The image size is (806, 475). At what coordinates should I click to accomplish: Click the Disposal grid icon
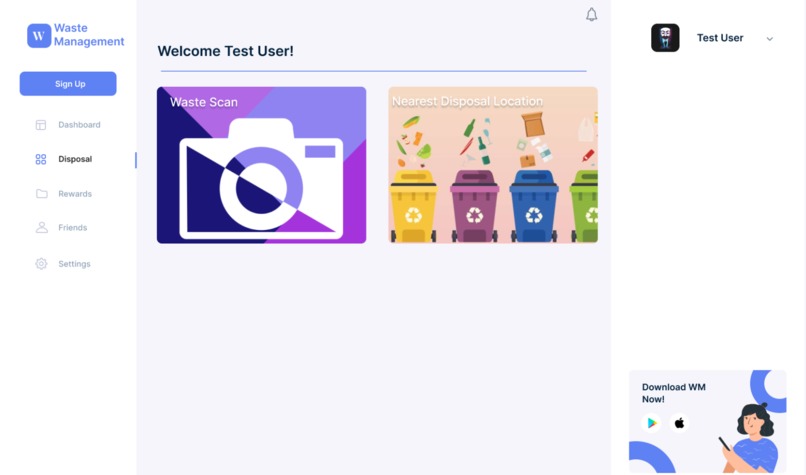(x=41, y=159)
